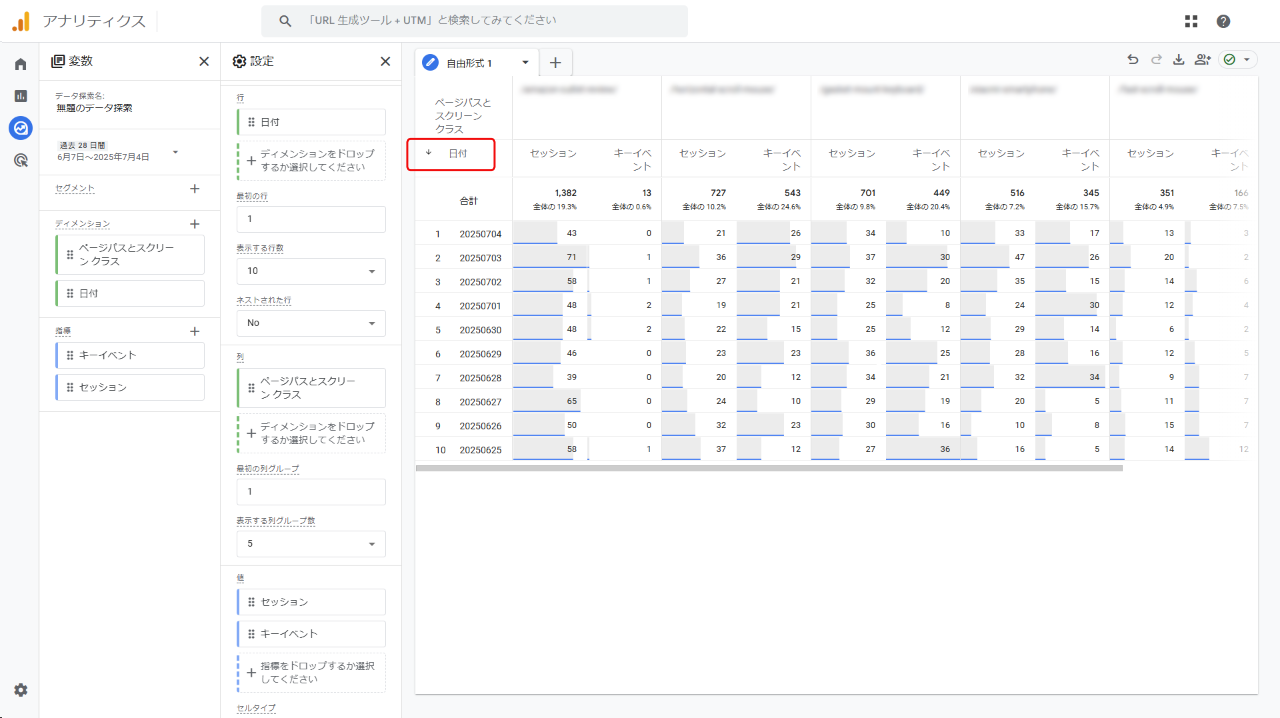Open the Home icon in left sidebar
Image resolution: width=1280 pixels, height=718 pixels.
point(20,64)
